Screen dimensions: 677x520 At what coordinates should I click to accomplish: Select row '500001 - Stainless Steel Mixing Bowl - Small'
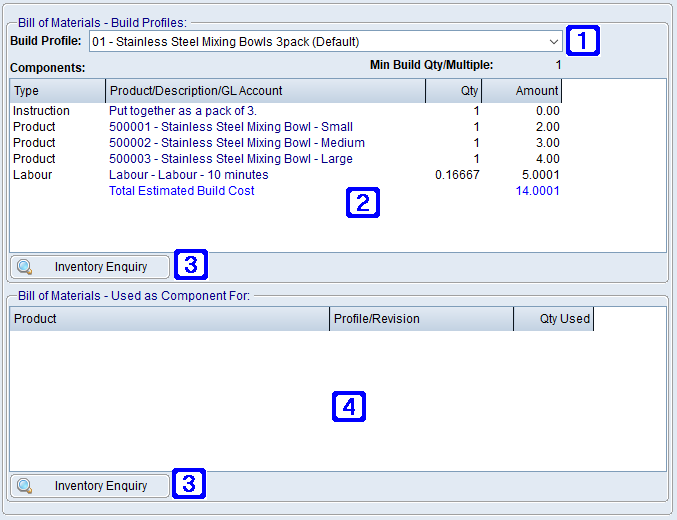point(286,127)
